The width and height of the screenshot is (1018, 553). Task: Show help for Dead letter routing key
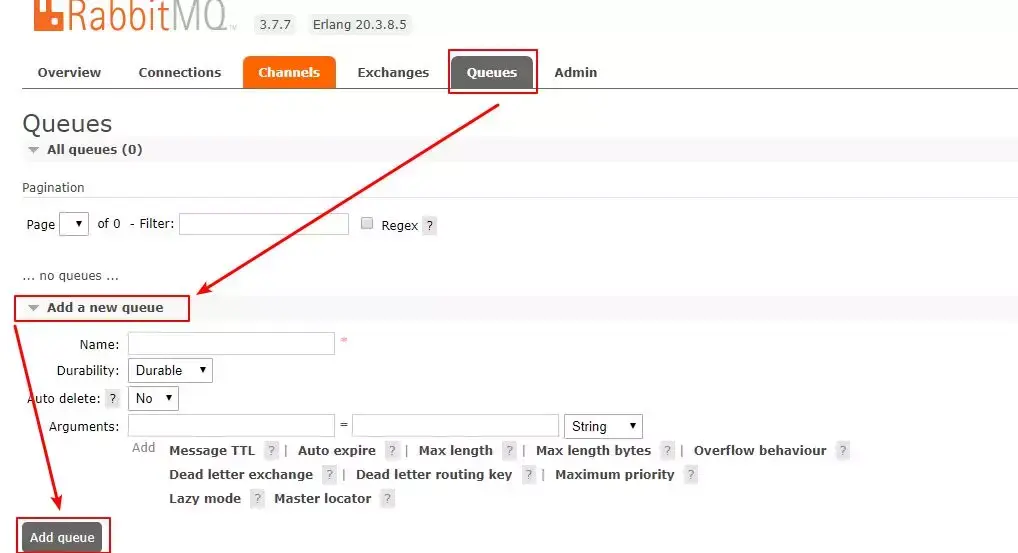528,474
